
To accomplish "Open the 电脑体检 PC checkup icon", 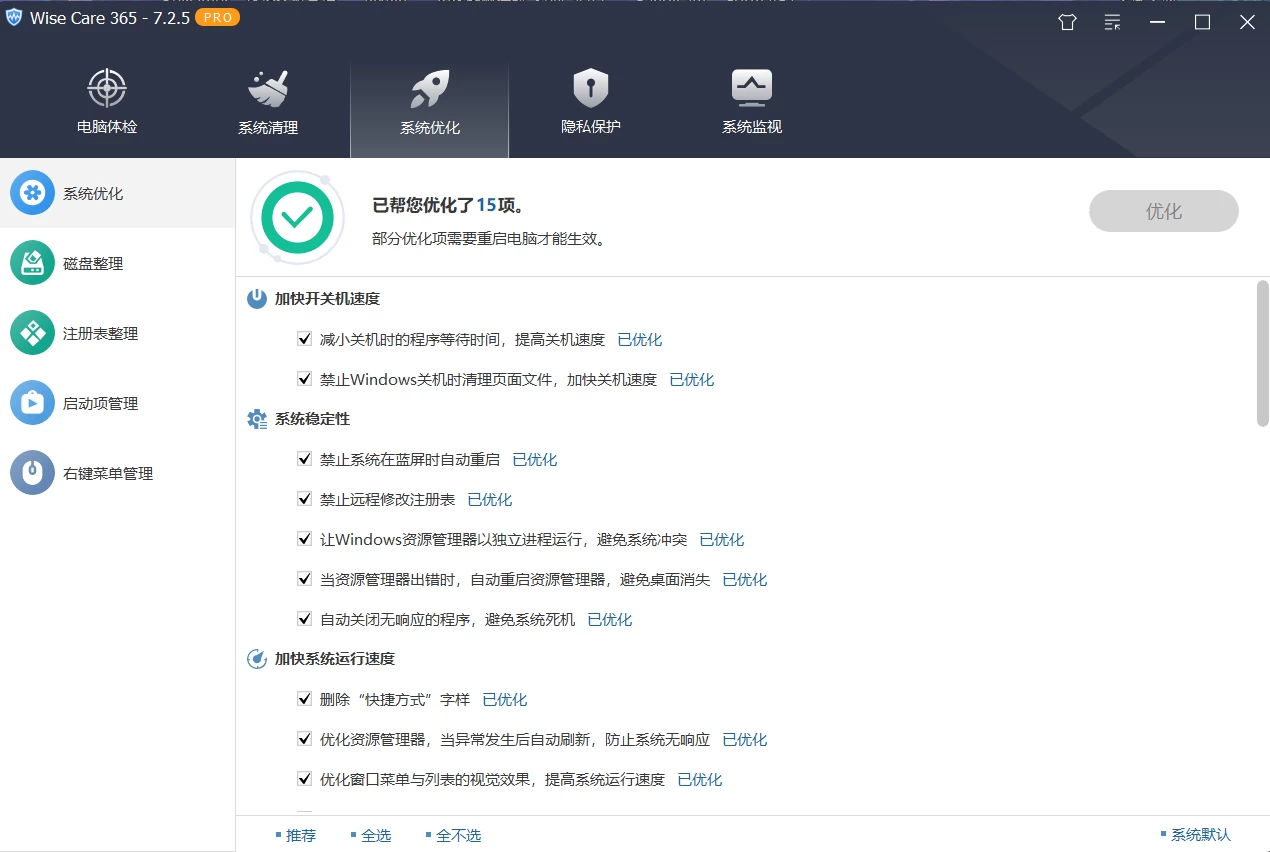I will coord(107,89).
